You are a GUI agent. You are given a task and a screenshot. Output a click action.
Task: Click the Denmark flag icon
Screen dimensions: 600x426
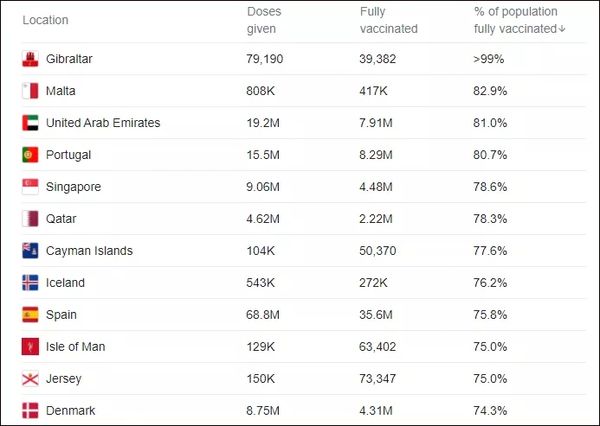(30, 410)
